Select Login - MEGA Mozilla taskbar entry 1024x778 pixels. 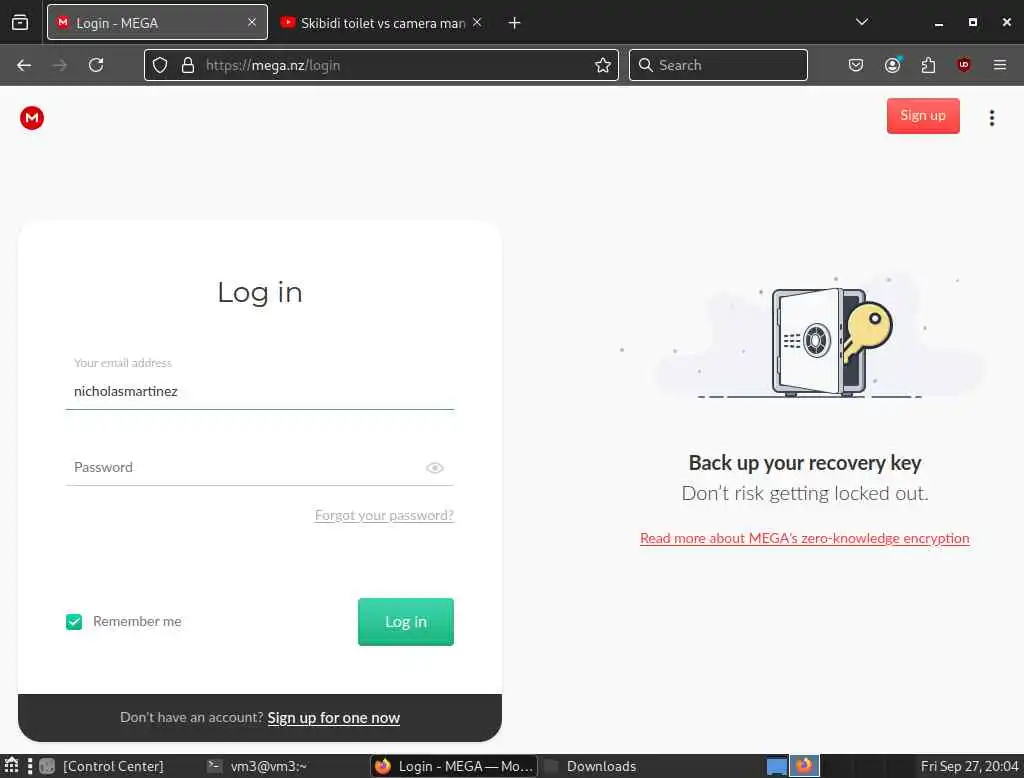(x=454, y=766)
